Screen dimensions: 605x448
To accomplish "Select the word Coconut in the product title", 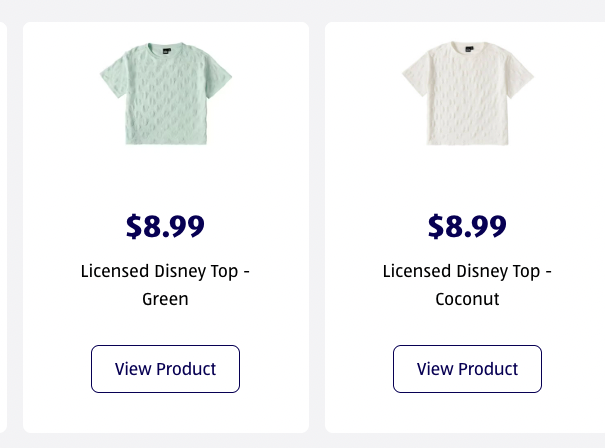I will click(x=467, y=298).
